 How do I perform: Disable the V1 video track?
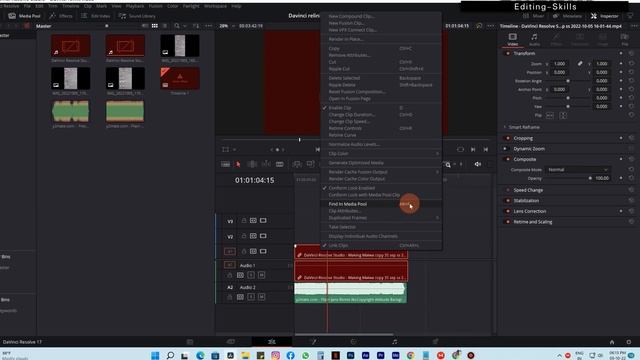click(x=263, y=251)
